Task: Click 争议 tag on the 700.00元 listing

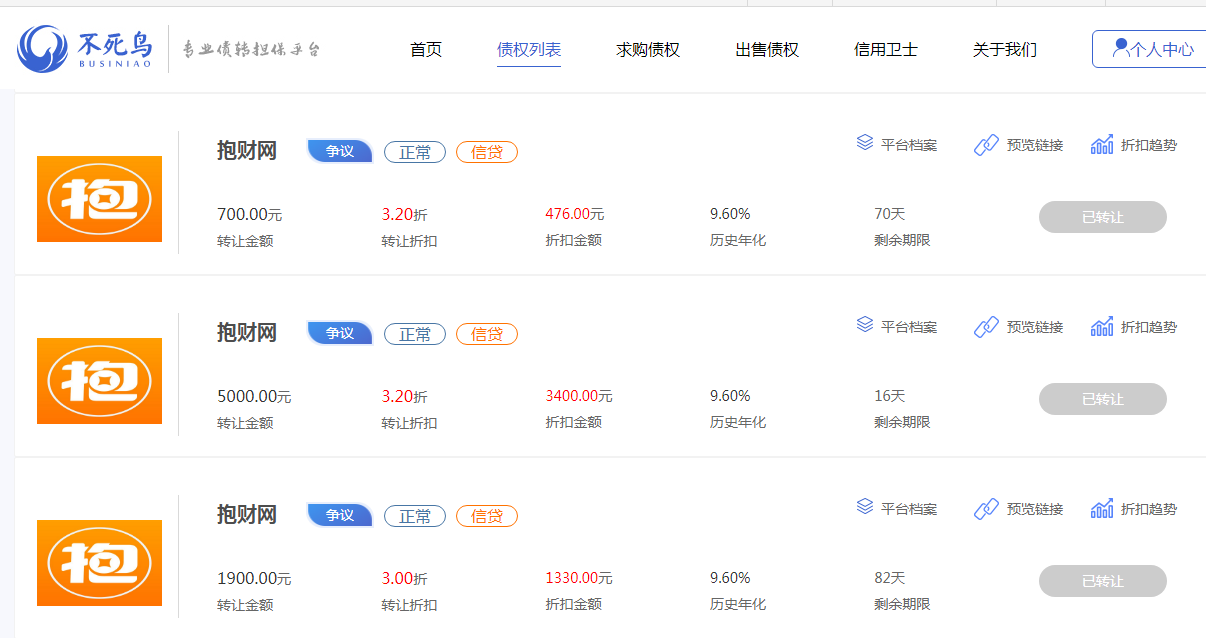Action: [340, 151]
